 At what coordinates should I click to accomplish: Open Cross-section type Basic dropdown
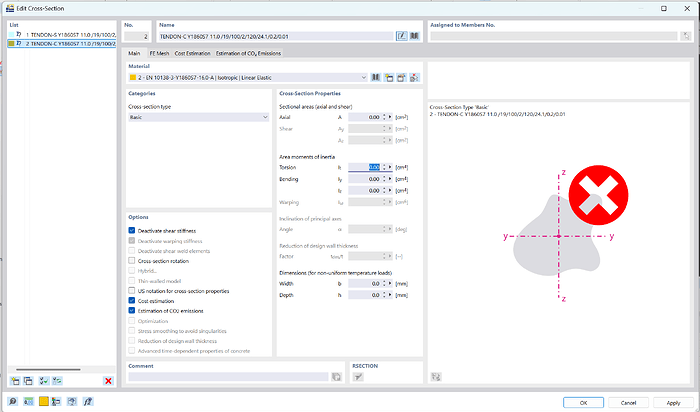pyautogui.click(x=265, y=117)
